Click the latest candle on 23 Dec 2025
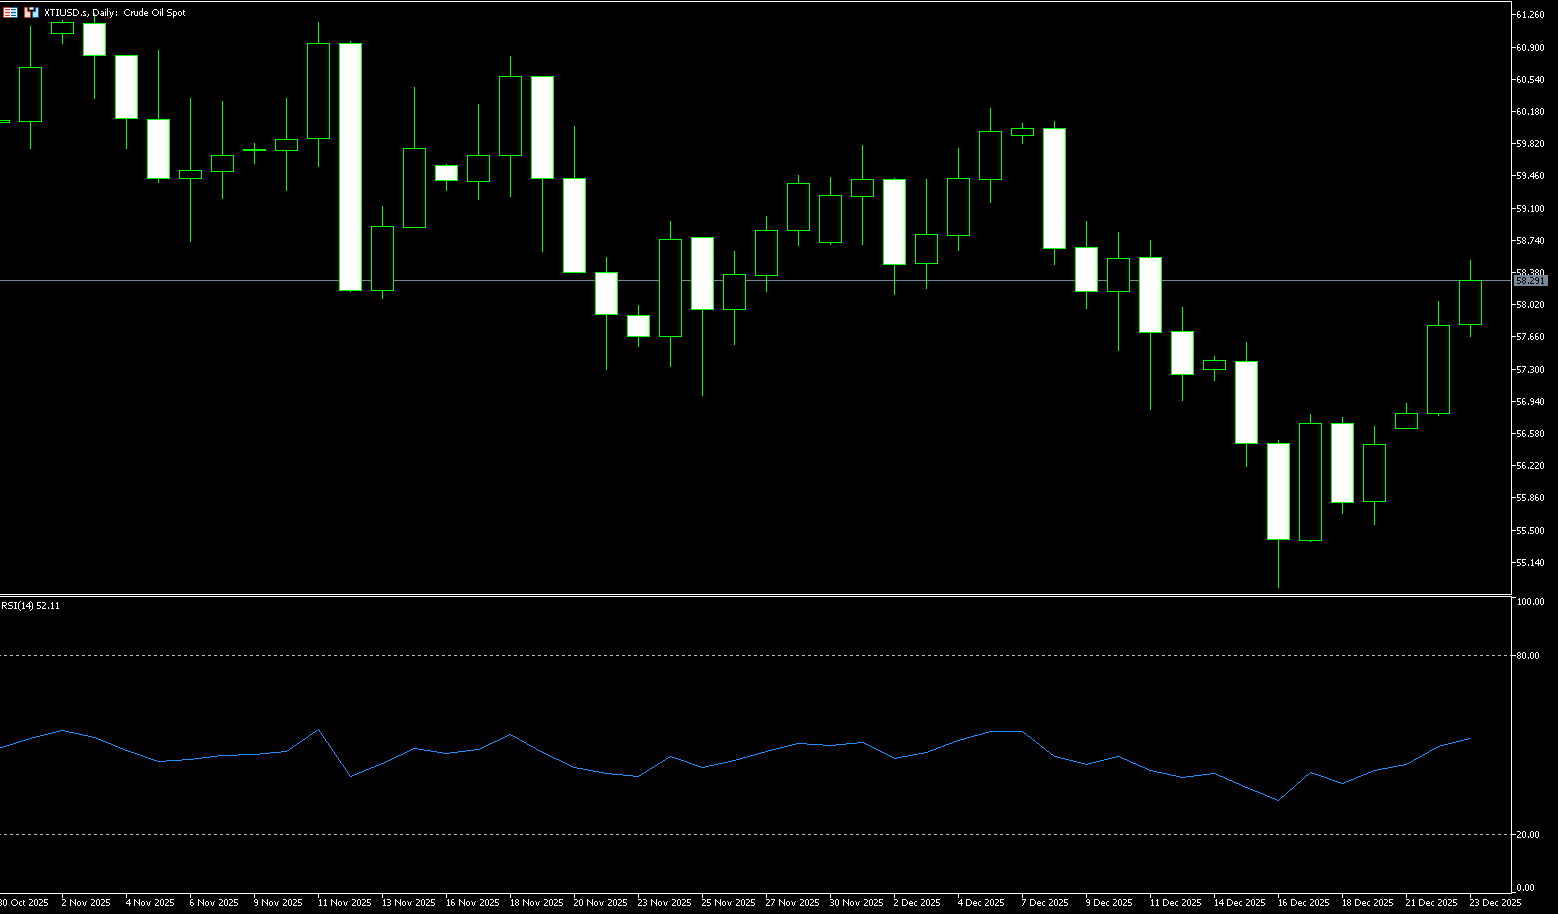The width and height of the screenshot is (1558, 914). [1470, 302]
